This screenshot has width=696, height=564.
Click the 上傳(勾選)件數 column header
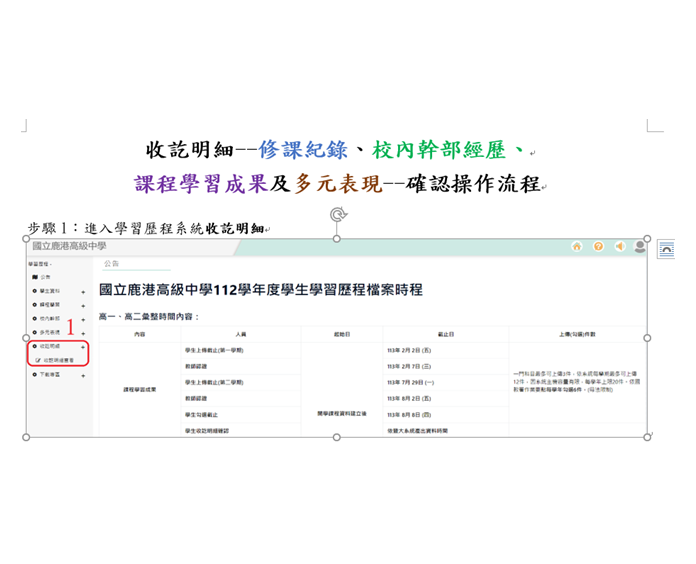(x=577, y=334)
